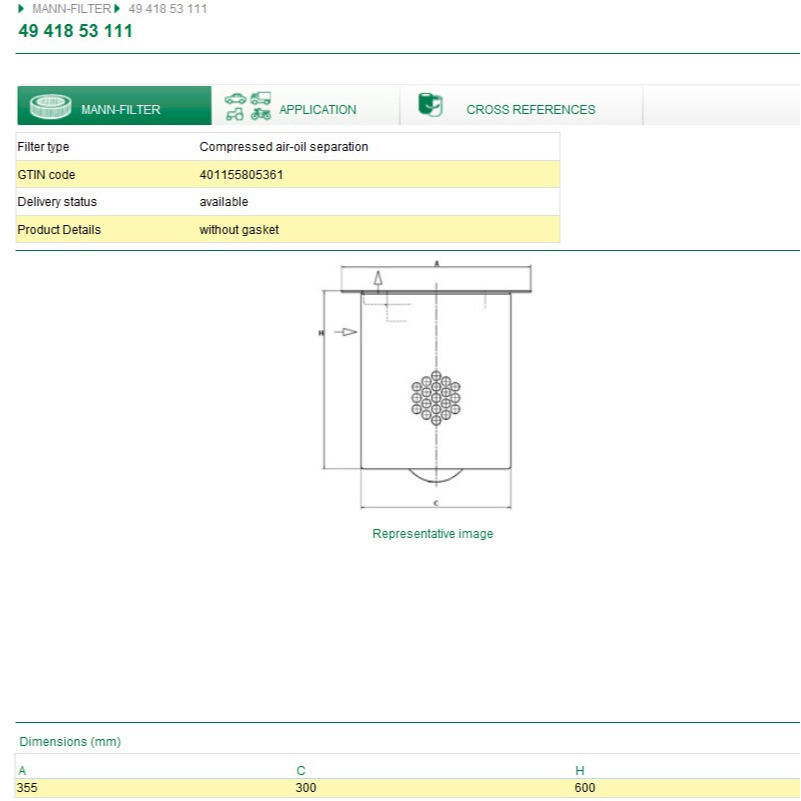Select dimension column header H

[x=580, y=770]
